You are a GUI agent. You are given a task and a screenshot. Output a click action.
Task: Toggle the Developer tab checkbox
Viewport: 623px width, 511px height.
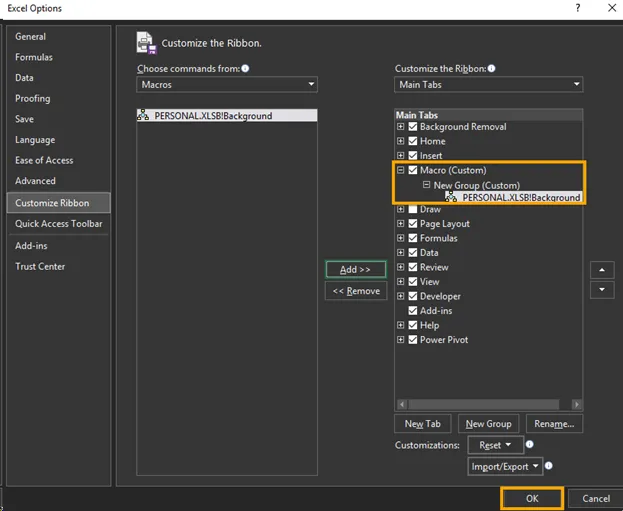pyautogui.click(x=413, y=296)
